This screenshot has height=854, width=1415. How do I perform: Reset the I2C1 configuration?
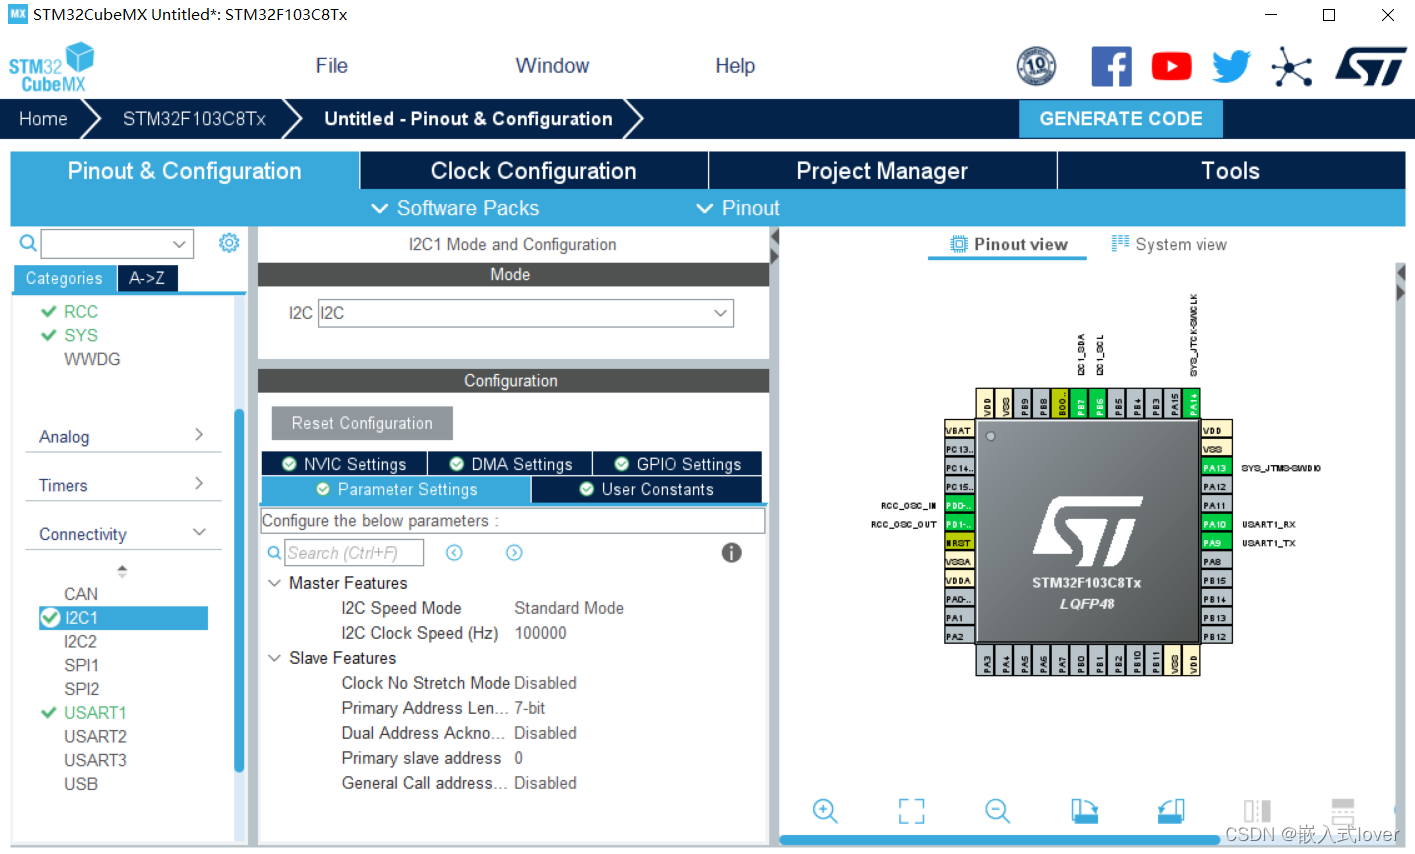(x=361, y=422)
